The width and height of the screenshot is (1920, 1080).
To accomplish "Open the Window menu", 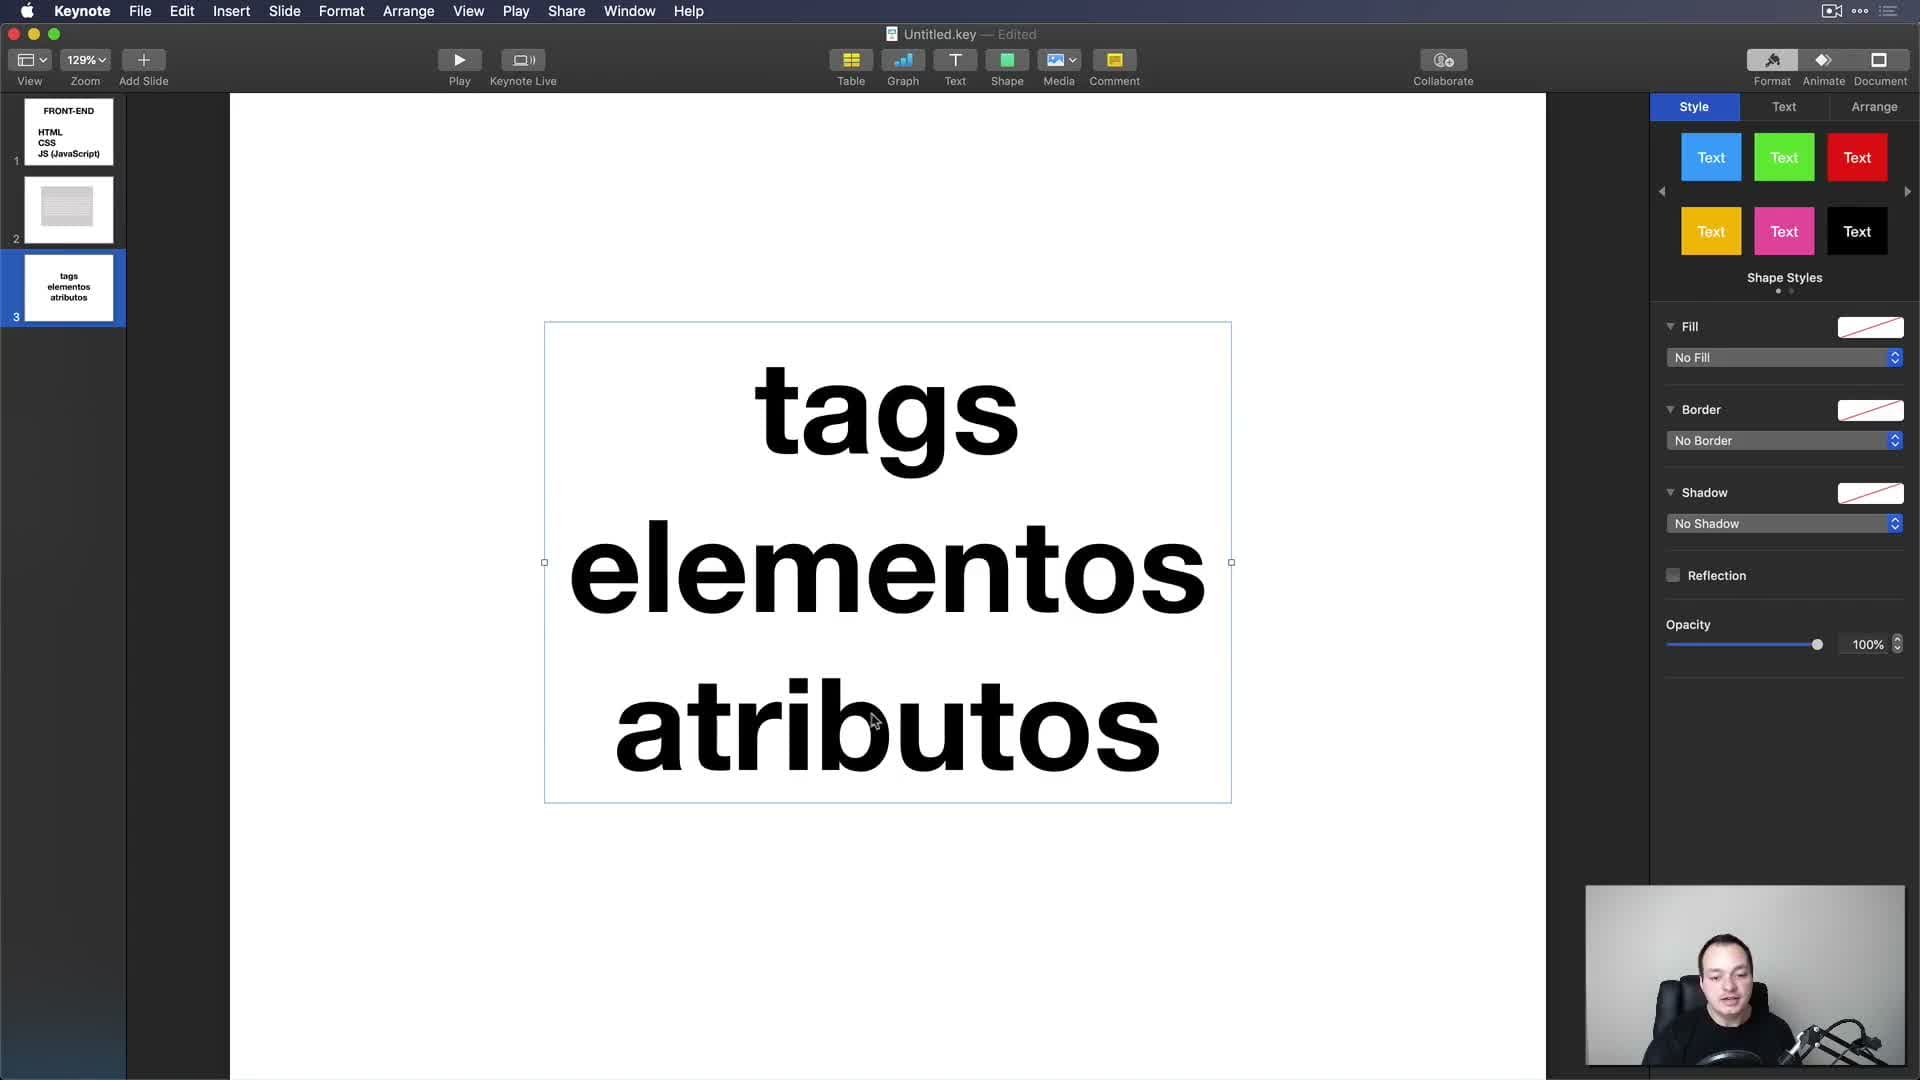I will tap(629, 11).
